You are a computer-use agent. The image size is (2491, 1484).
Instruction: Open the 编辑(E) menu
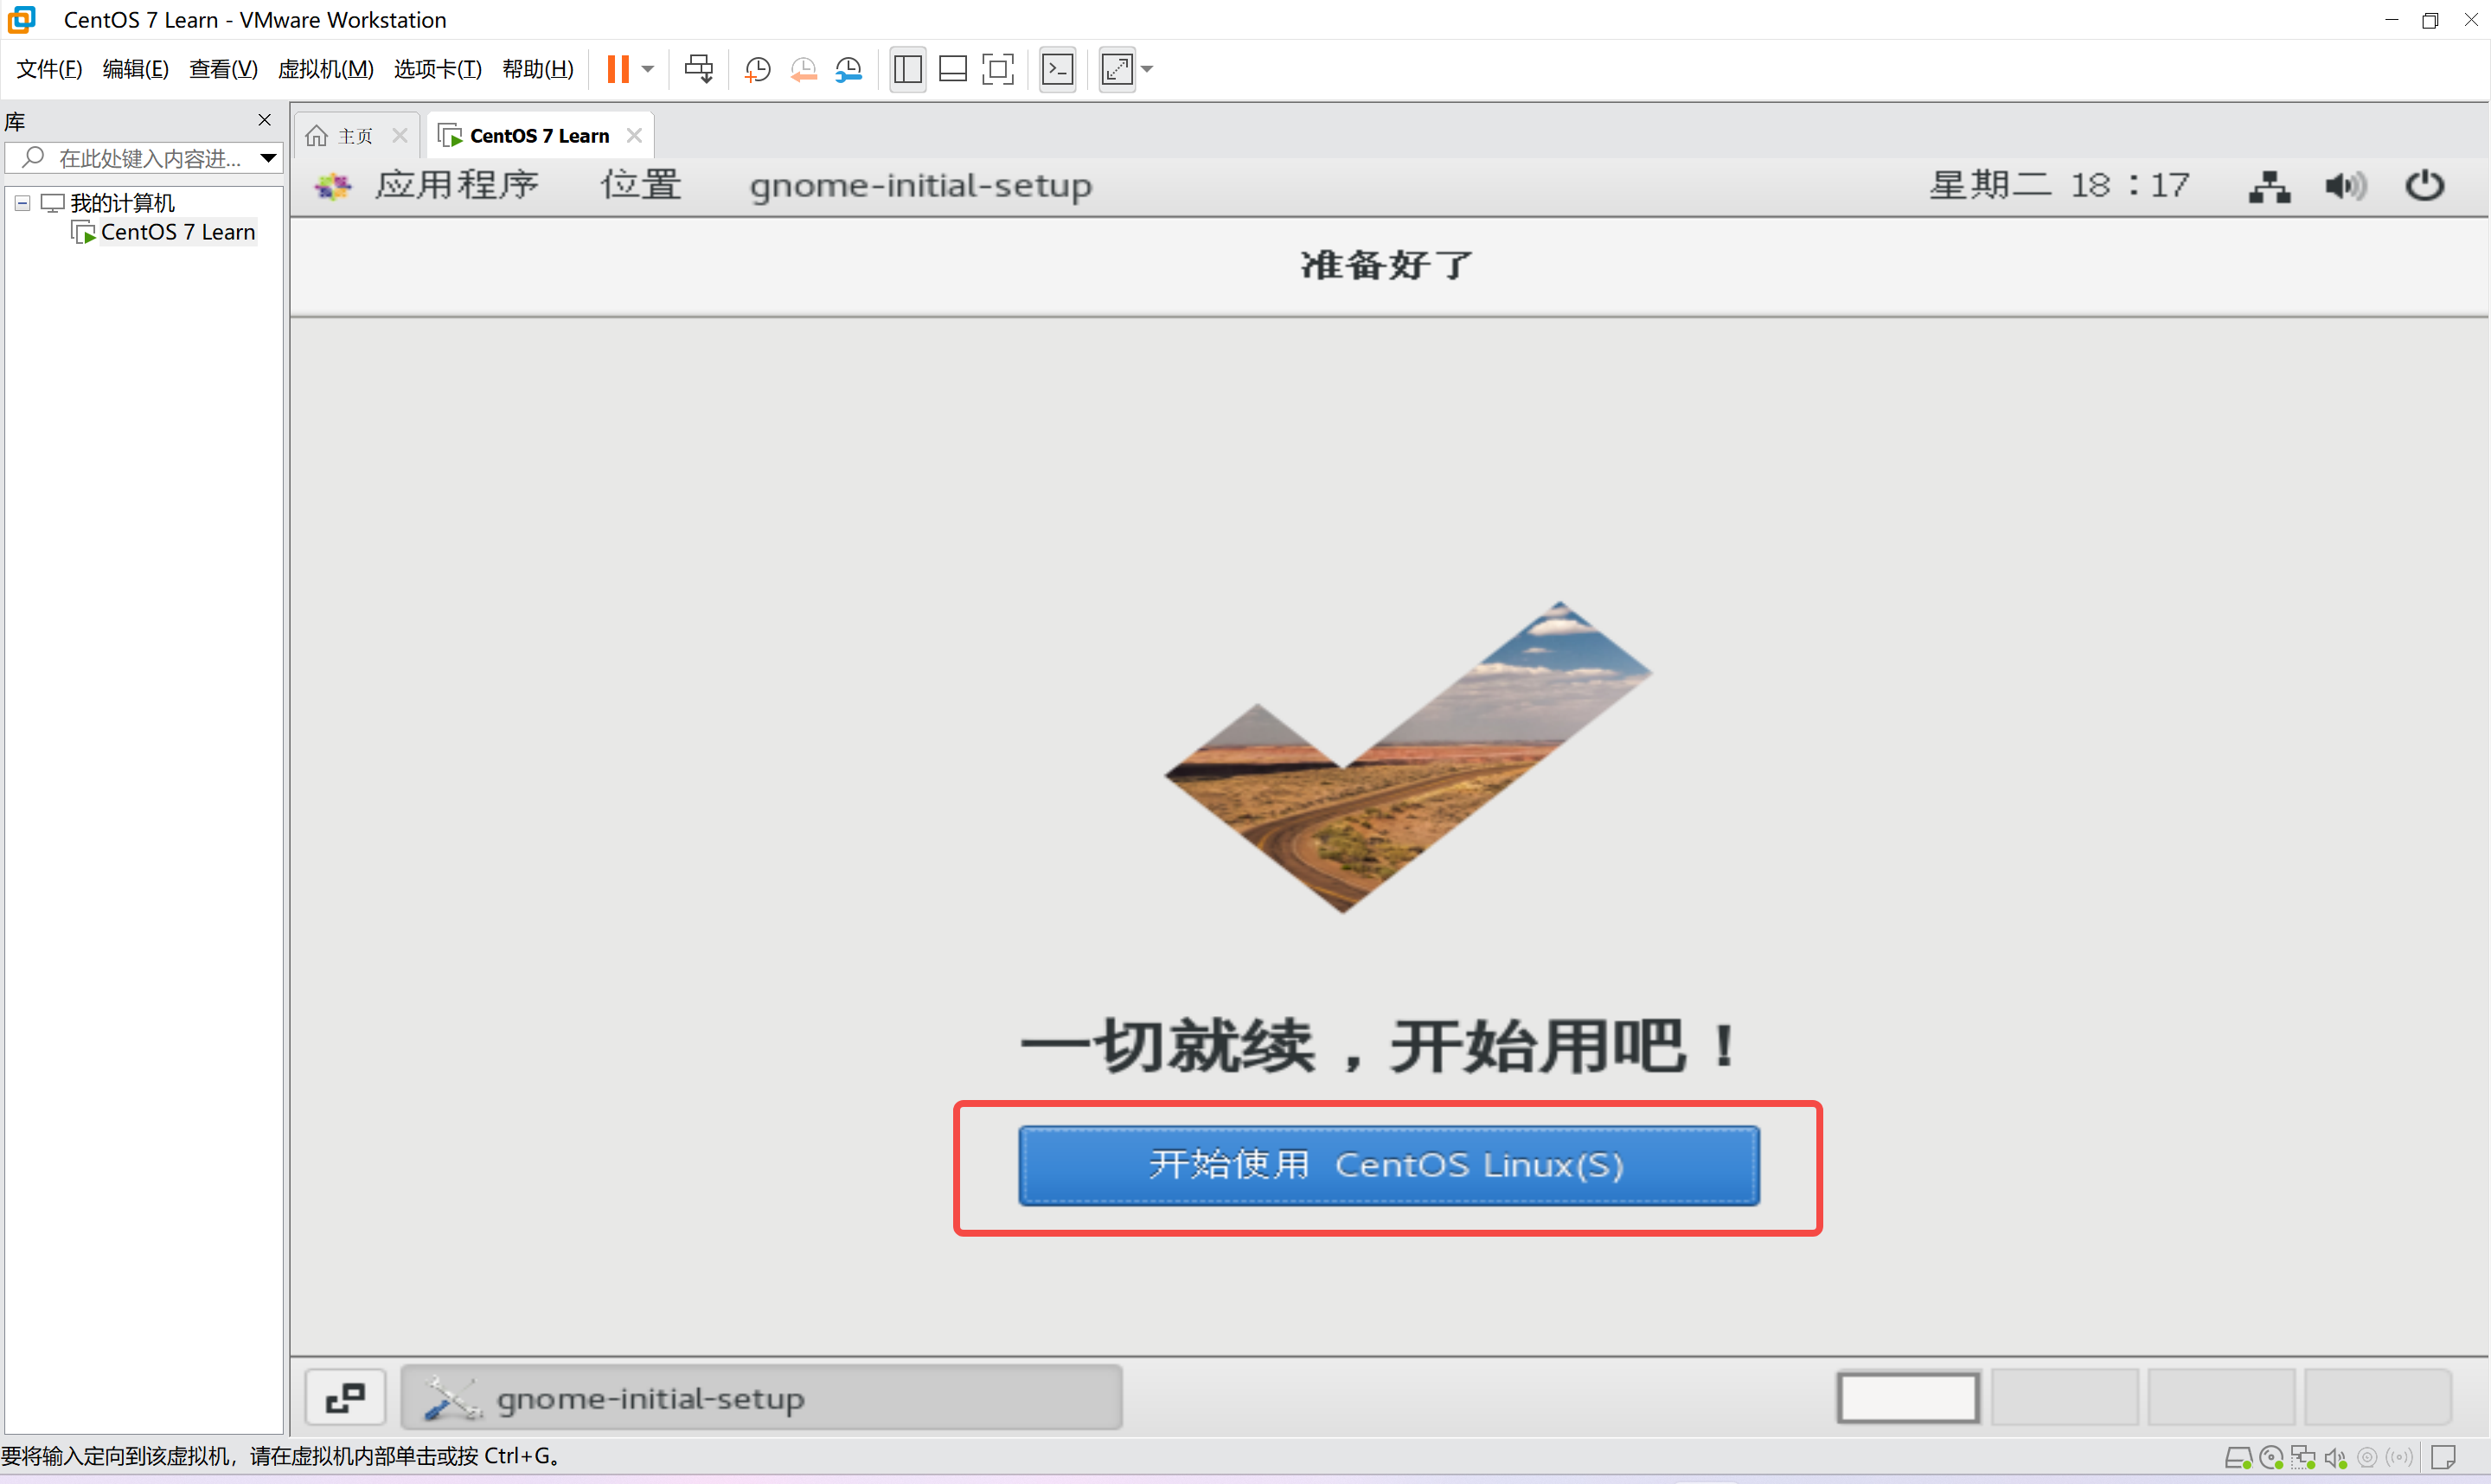136,69
